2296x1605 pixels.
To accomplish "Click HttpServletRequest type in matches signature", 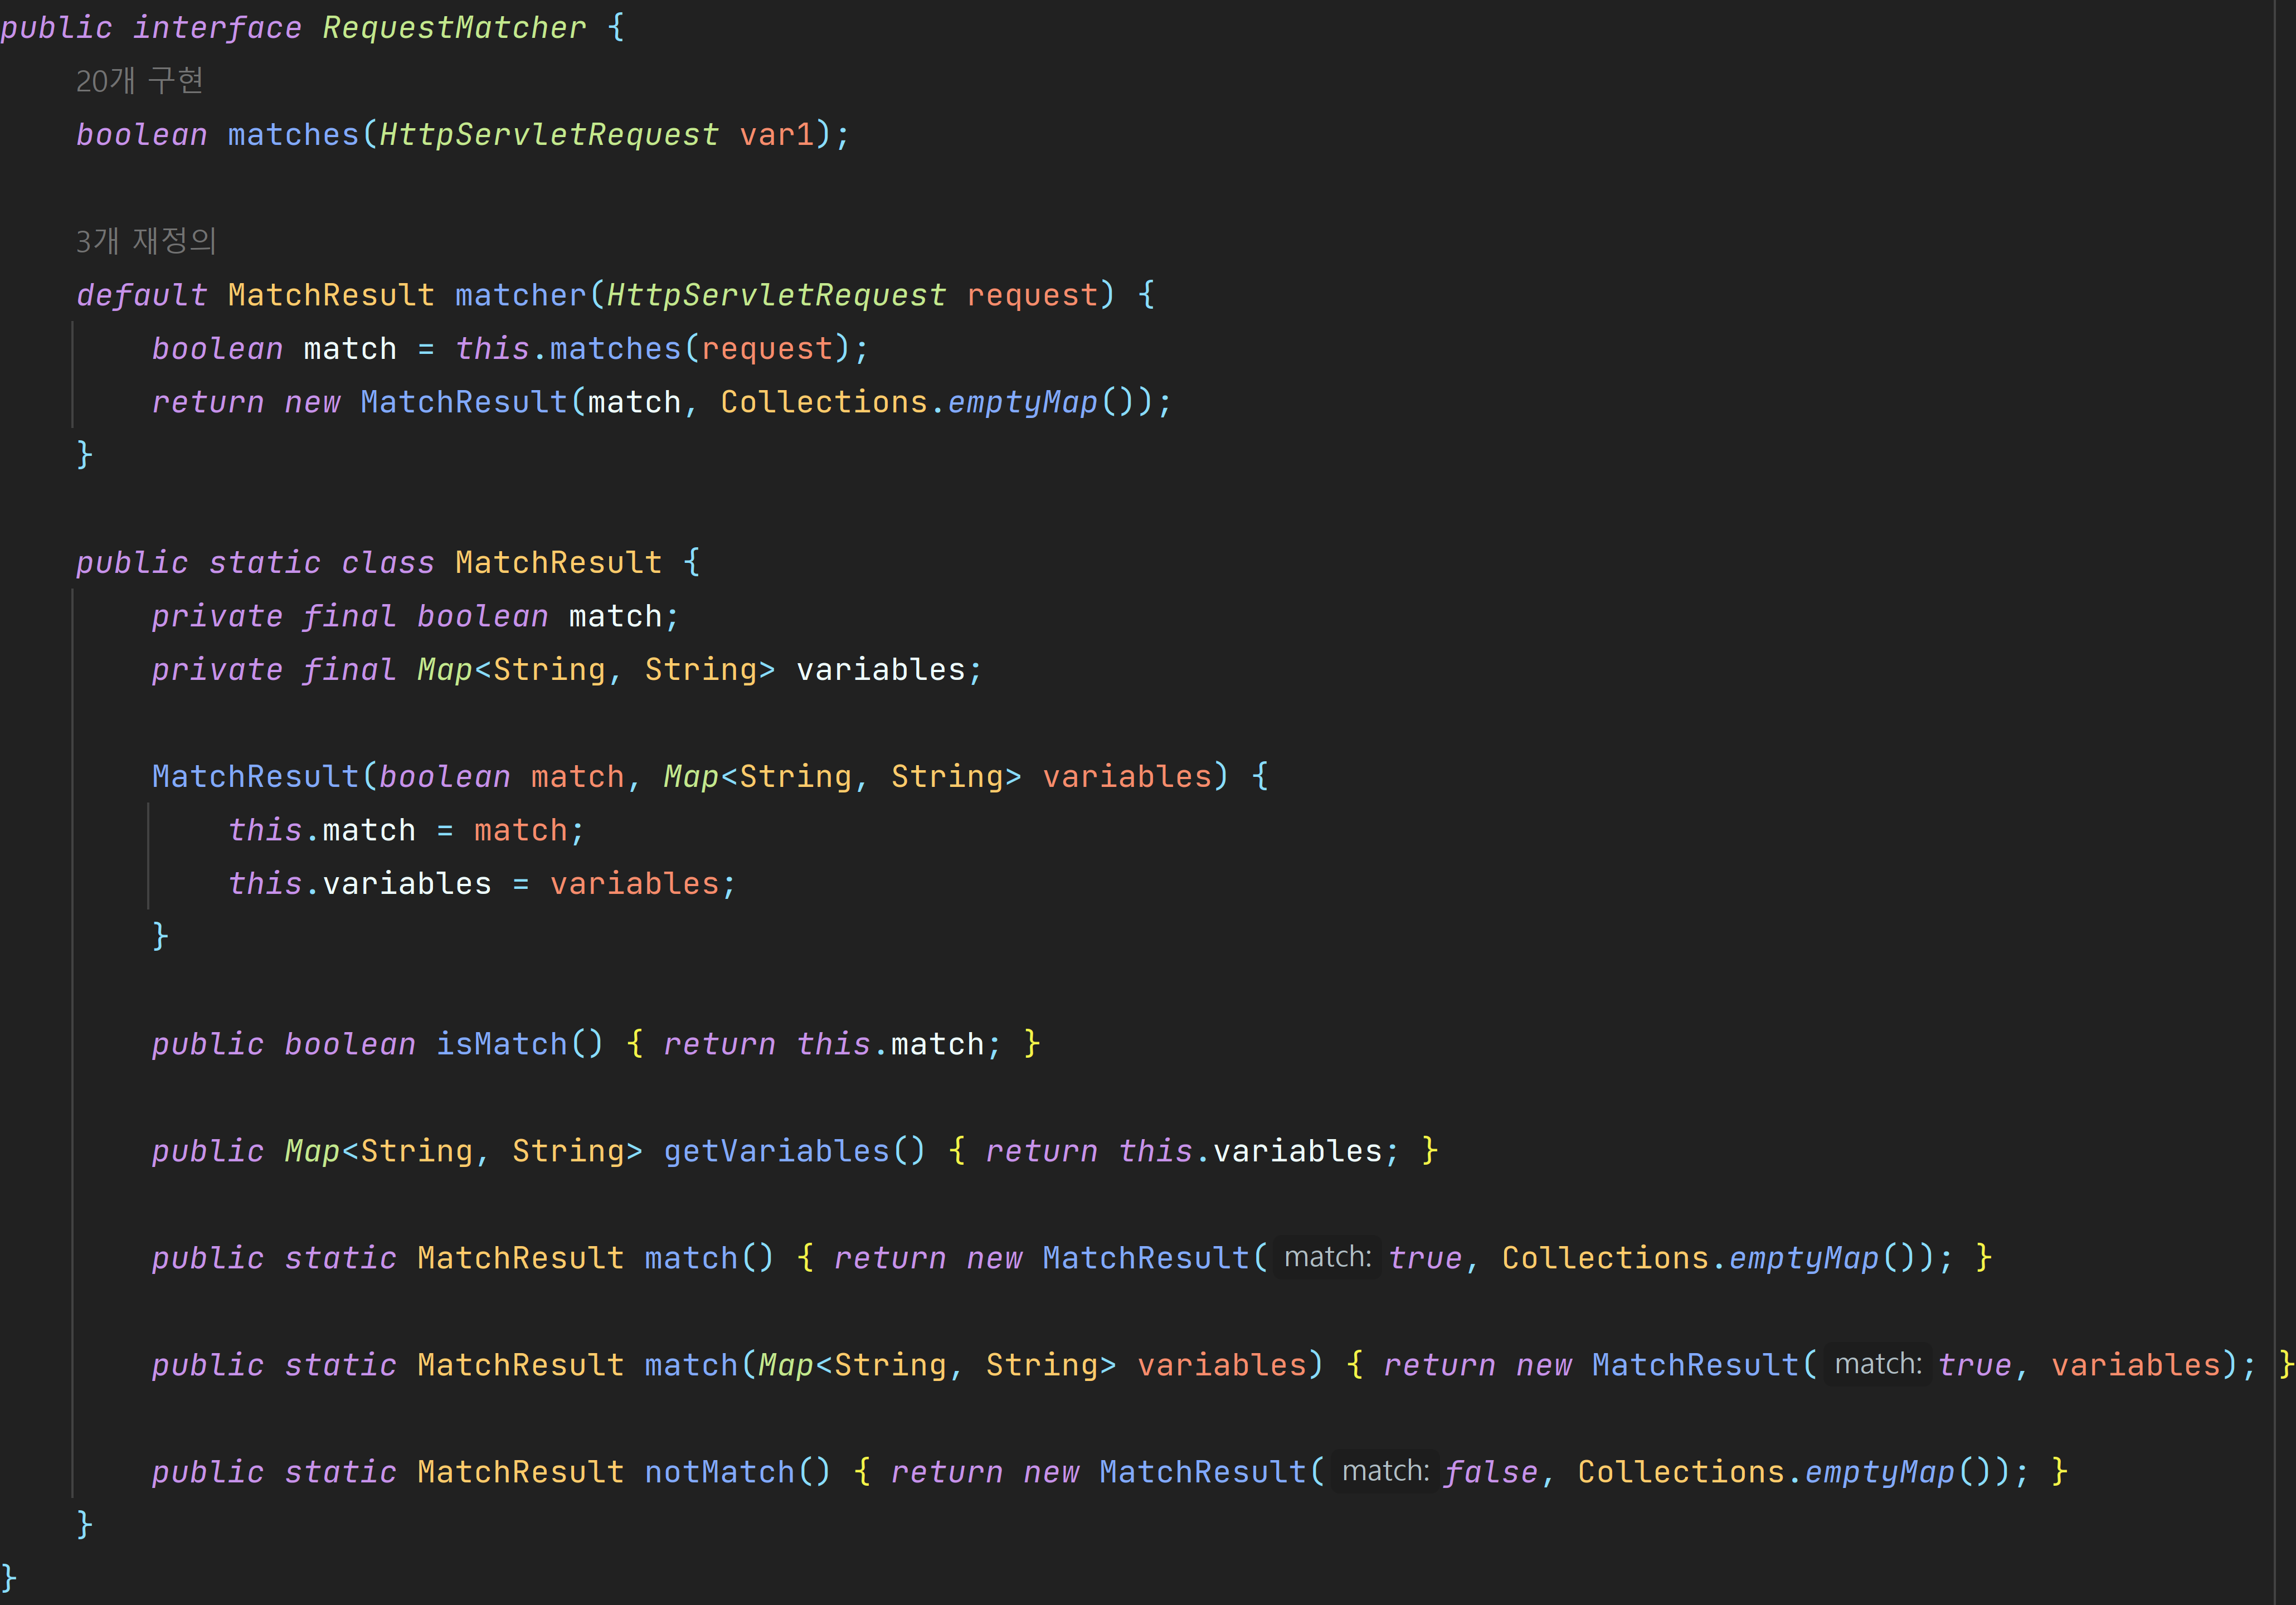I will click(549, 135).
